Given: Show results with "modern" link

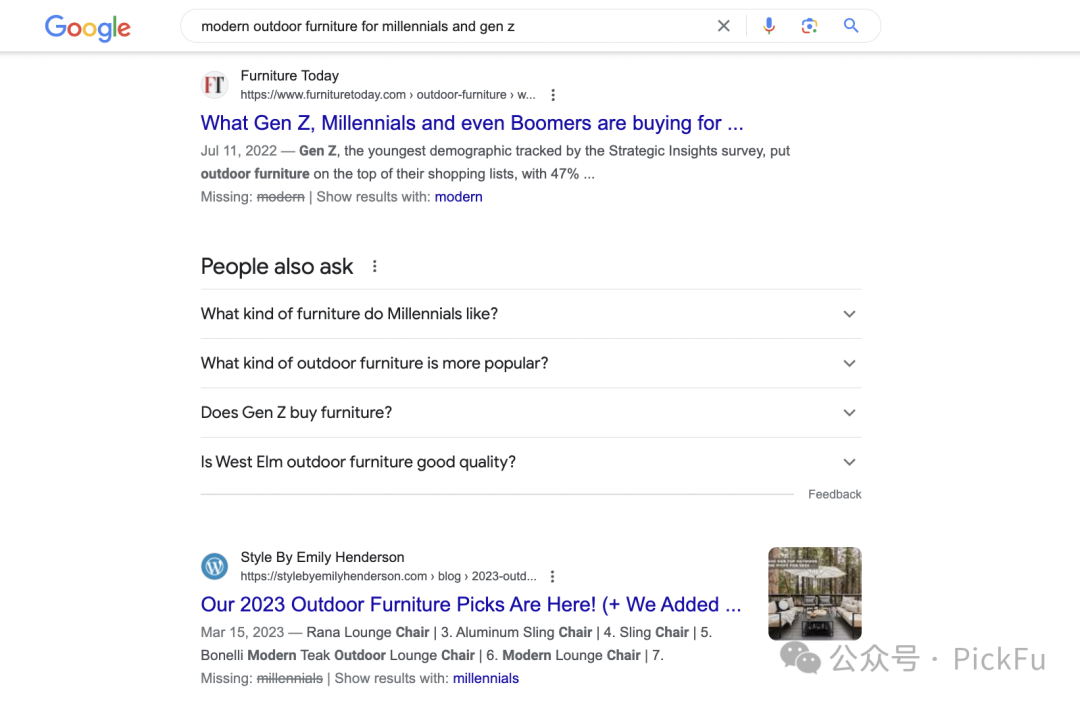Looking at the screenshot, I should point(459,197).
